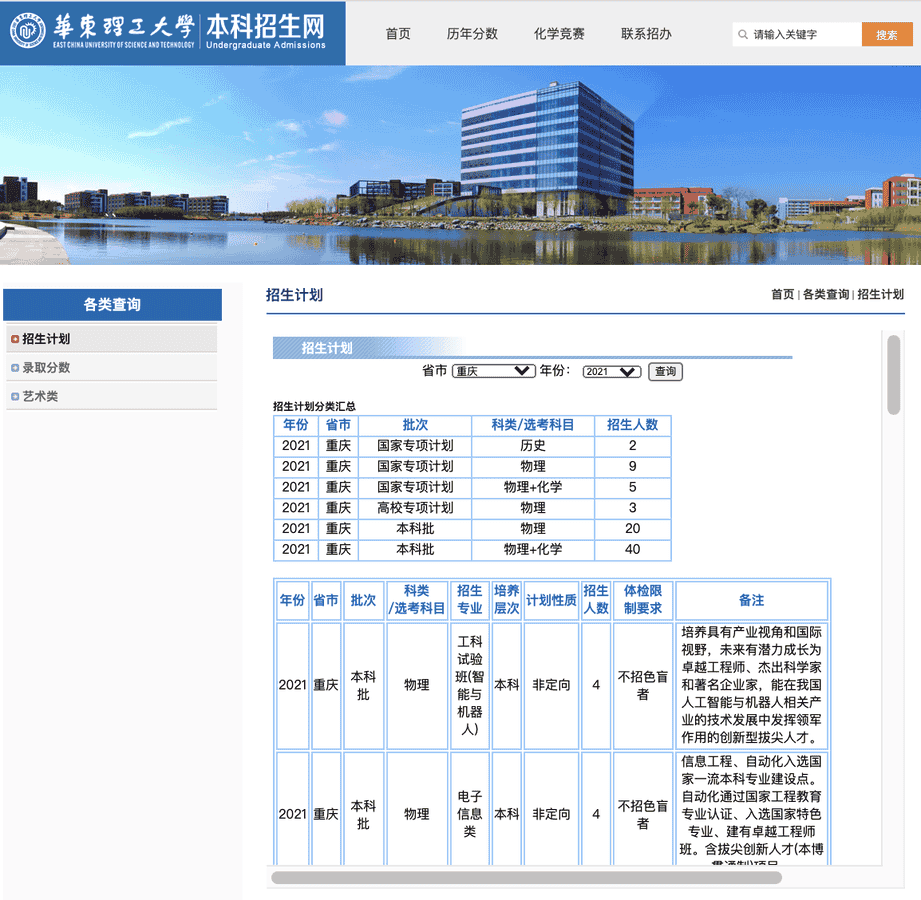
Task: Click the bullet icon beside 艺术类
Action: tap(15, 397)
